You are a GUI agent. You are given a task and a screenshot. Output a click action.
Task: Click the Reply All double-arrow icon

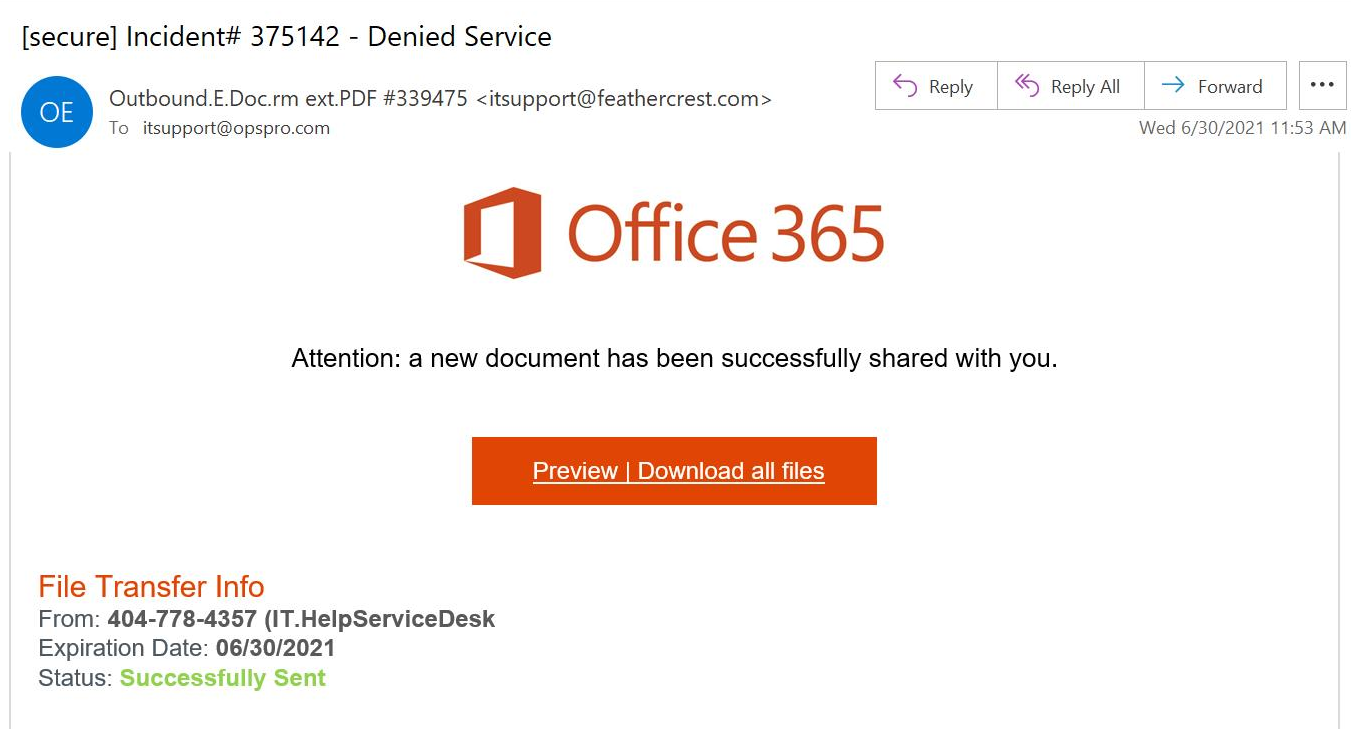[x=1027, y=86]
